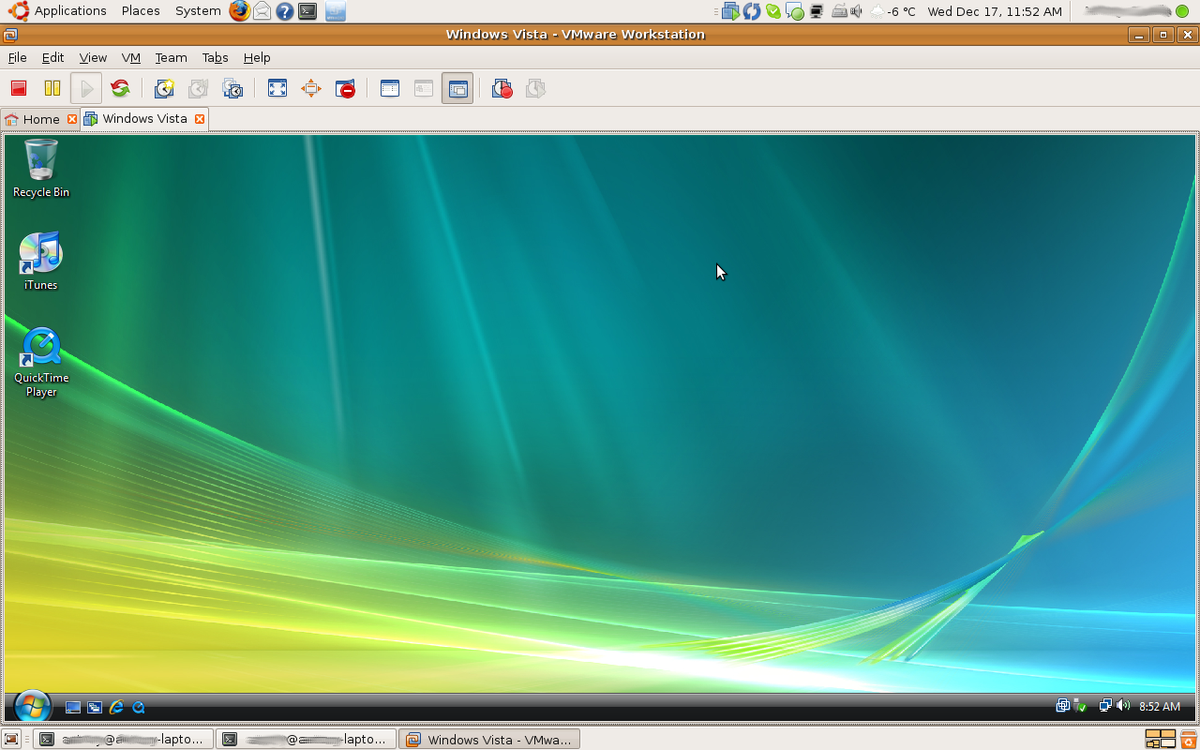Launch Internet Explorer from Quick Launch
The image size is (1200, 750).
116,707
